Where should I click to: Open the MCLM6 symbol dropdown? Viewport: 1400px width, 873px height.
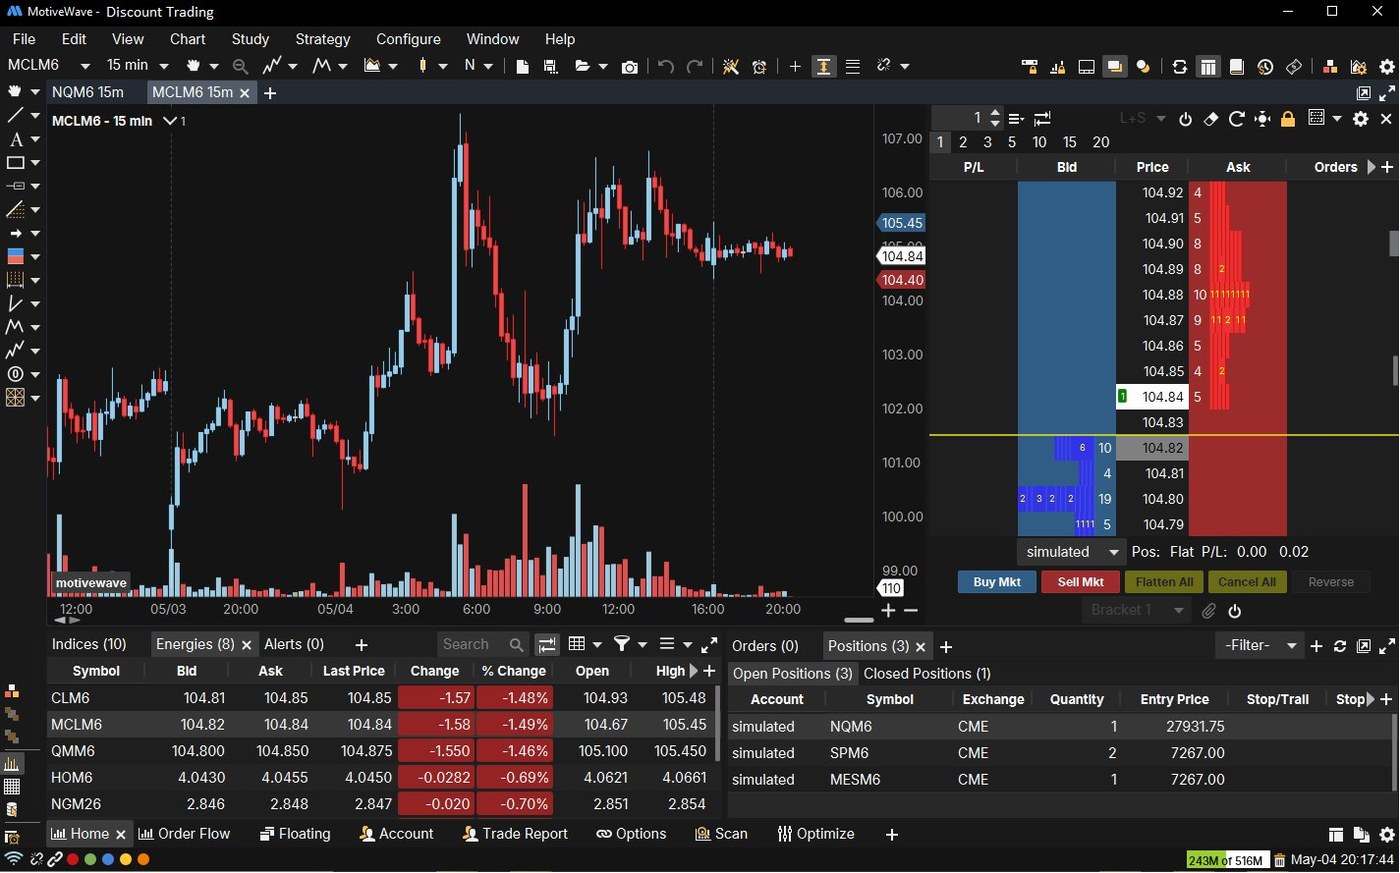tap(85, 66)
